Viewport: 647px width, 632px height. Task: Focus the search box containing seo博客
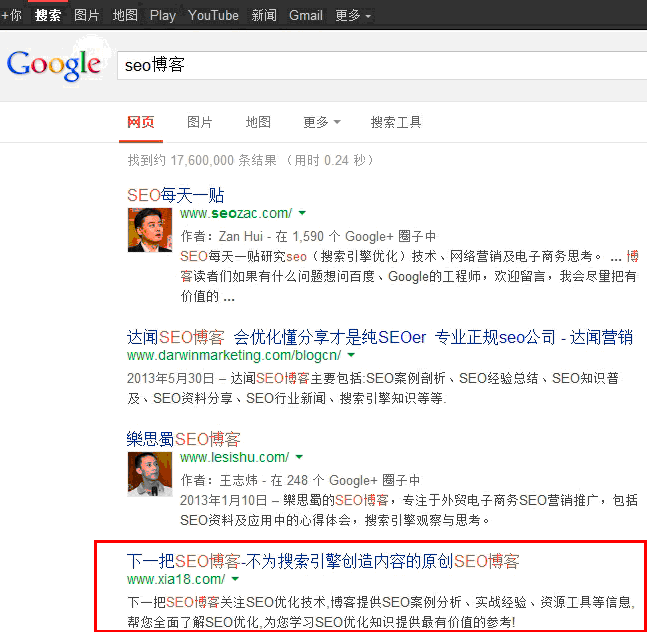(382, 66)
